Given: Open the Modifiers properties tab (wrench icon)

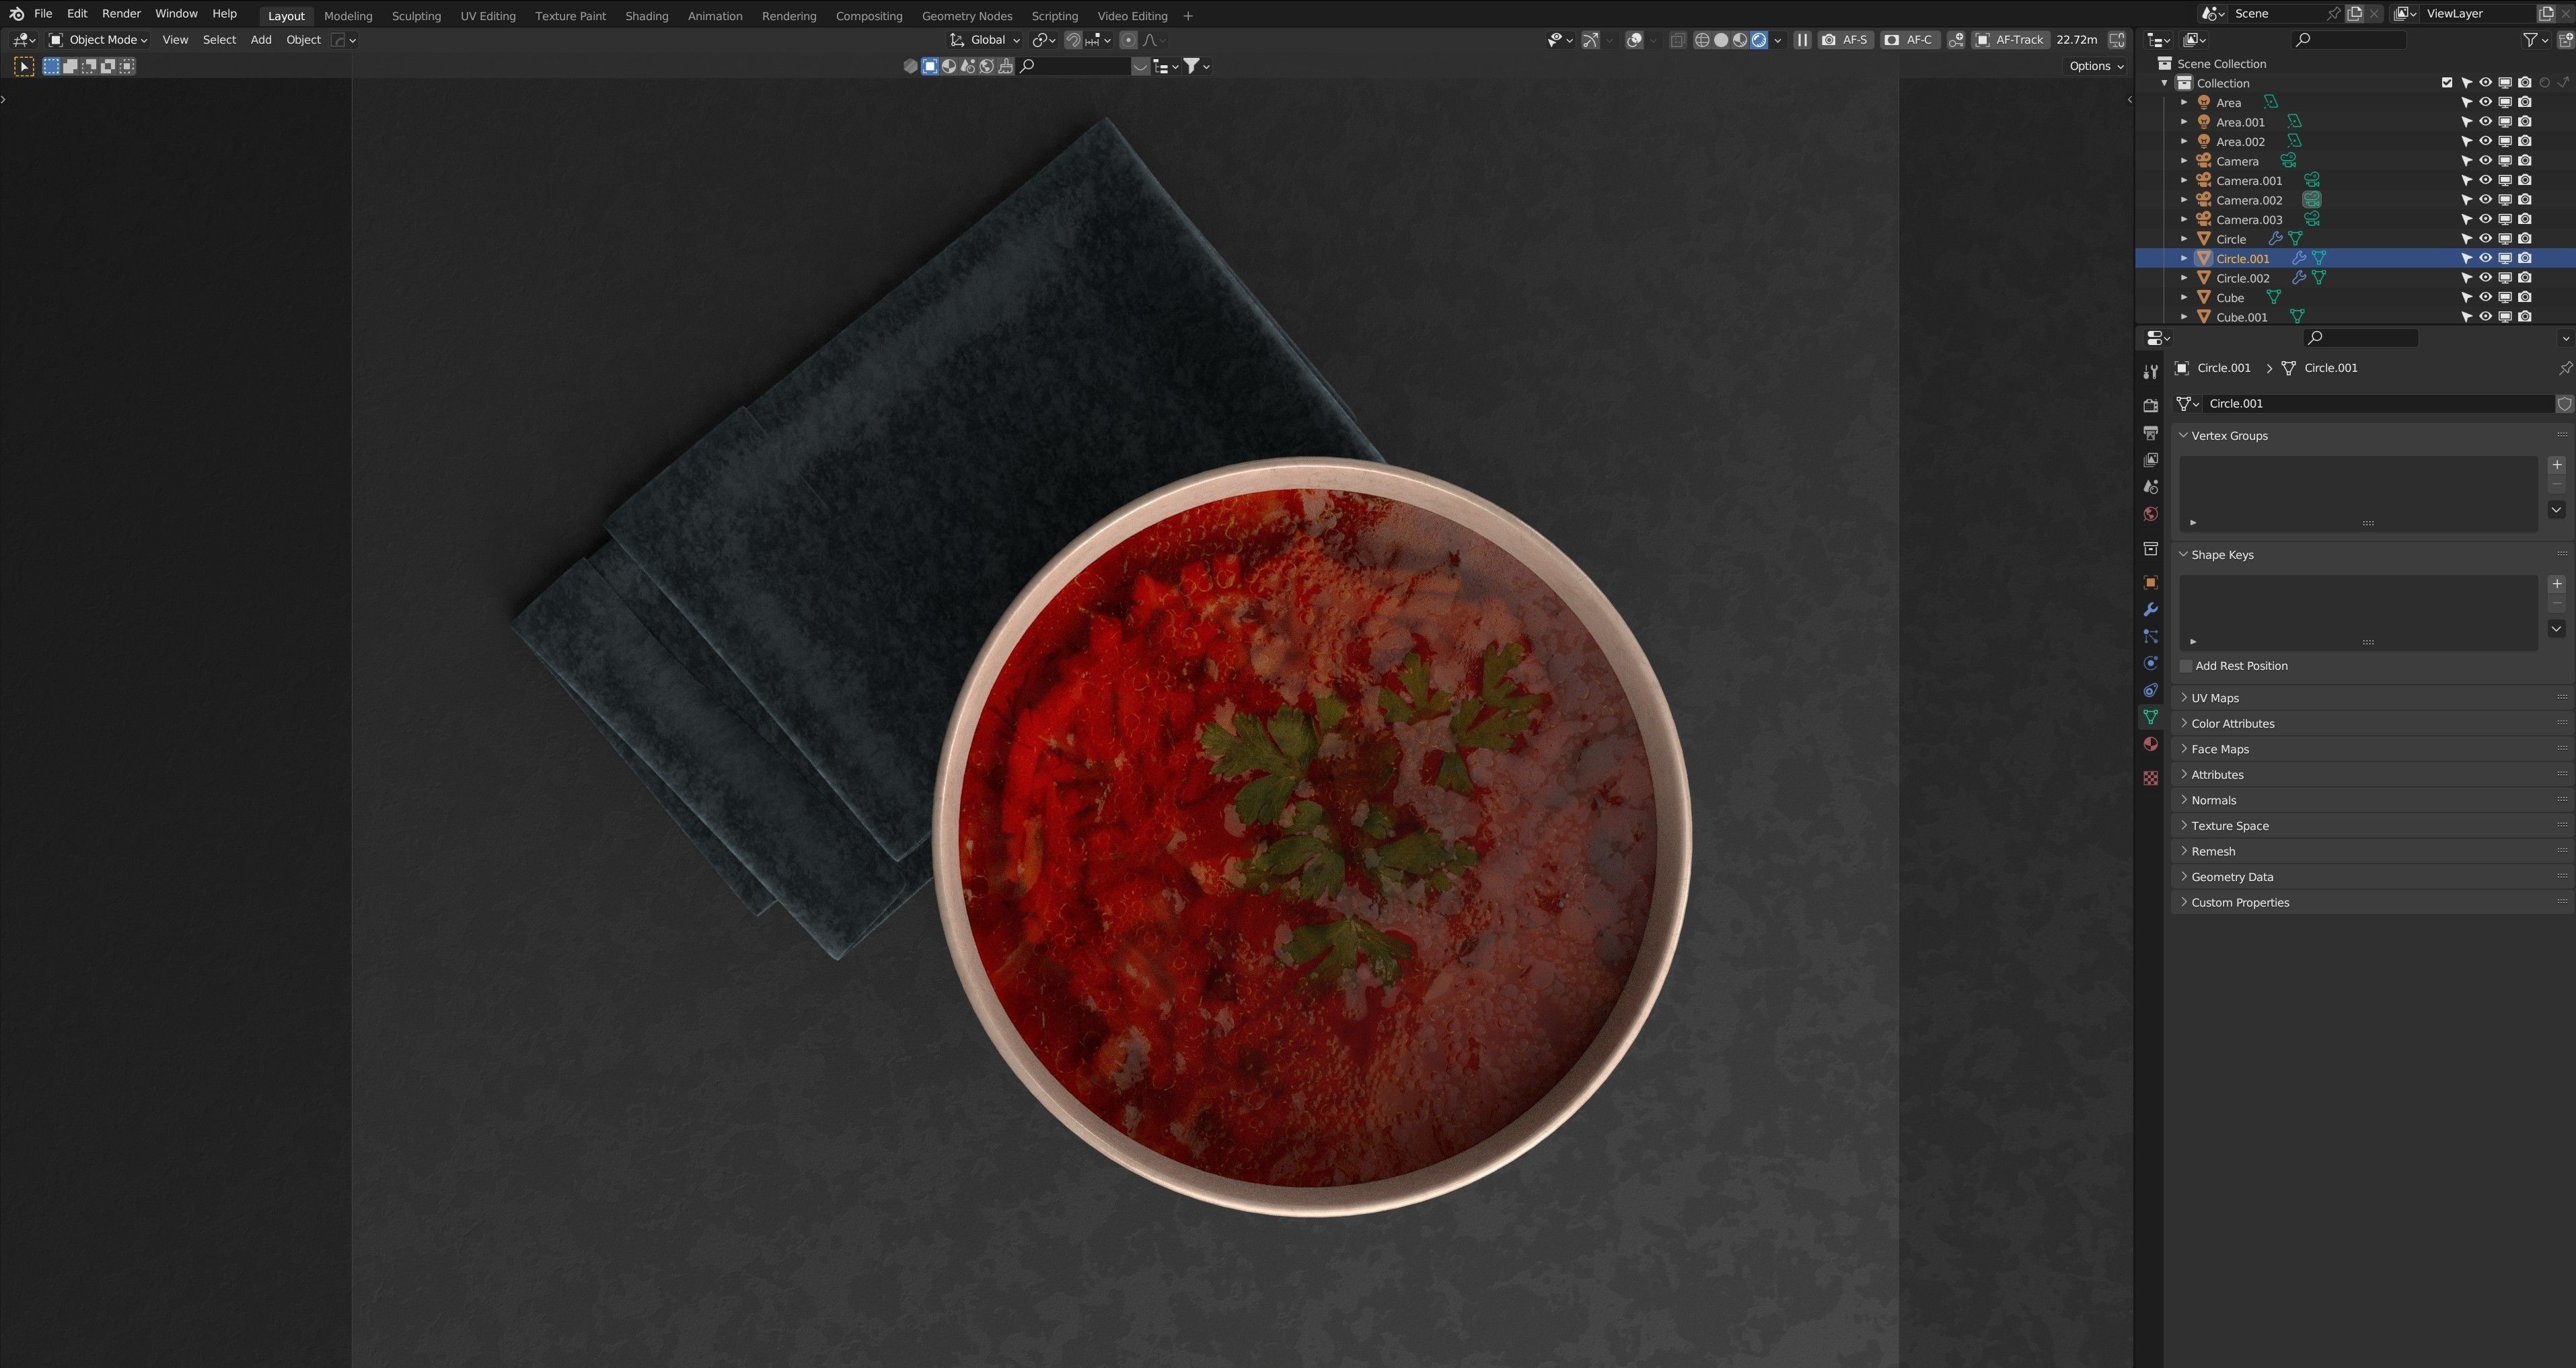Looking at the screenshot, I should coord(2150,610).
